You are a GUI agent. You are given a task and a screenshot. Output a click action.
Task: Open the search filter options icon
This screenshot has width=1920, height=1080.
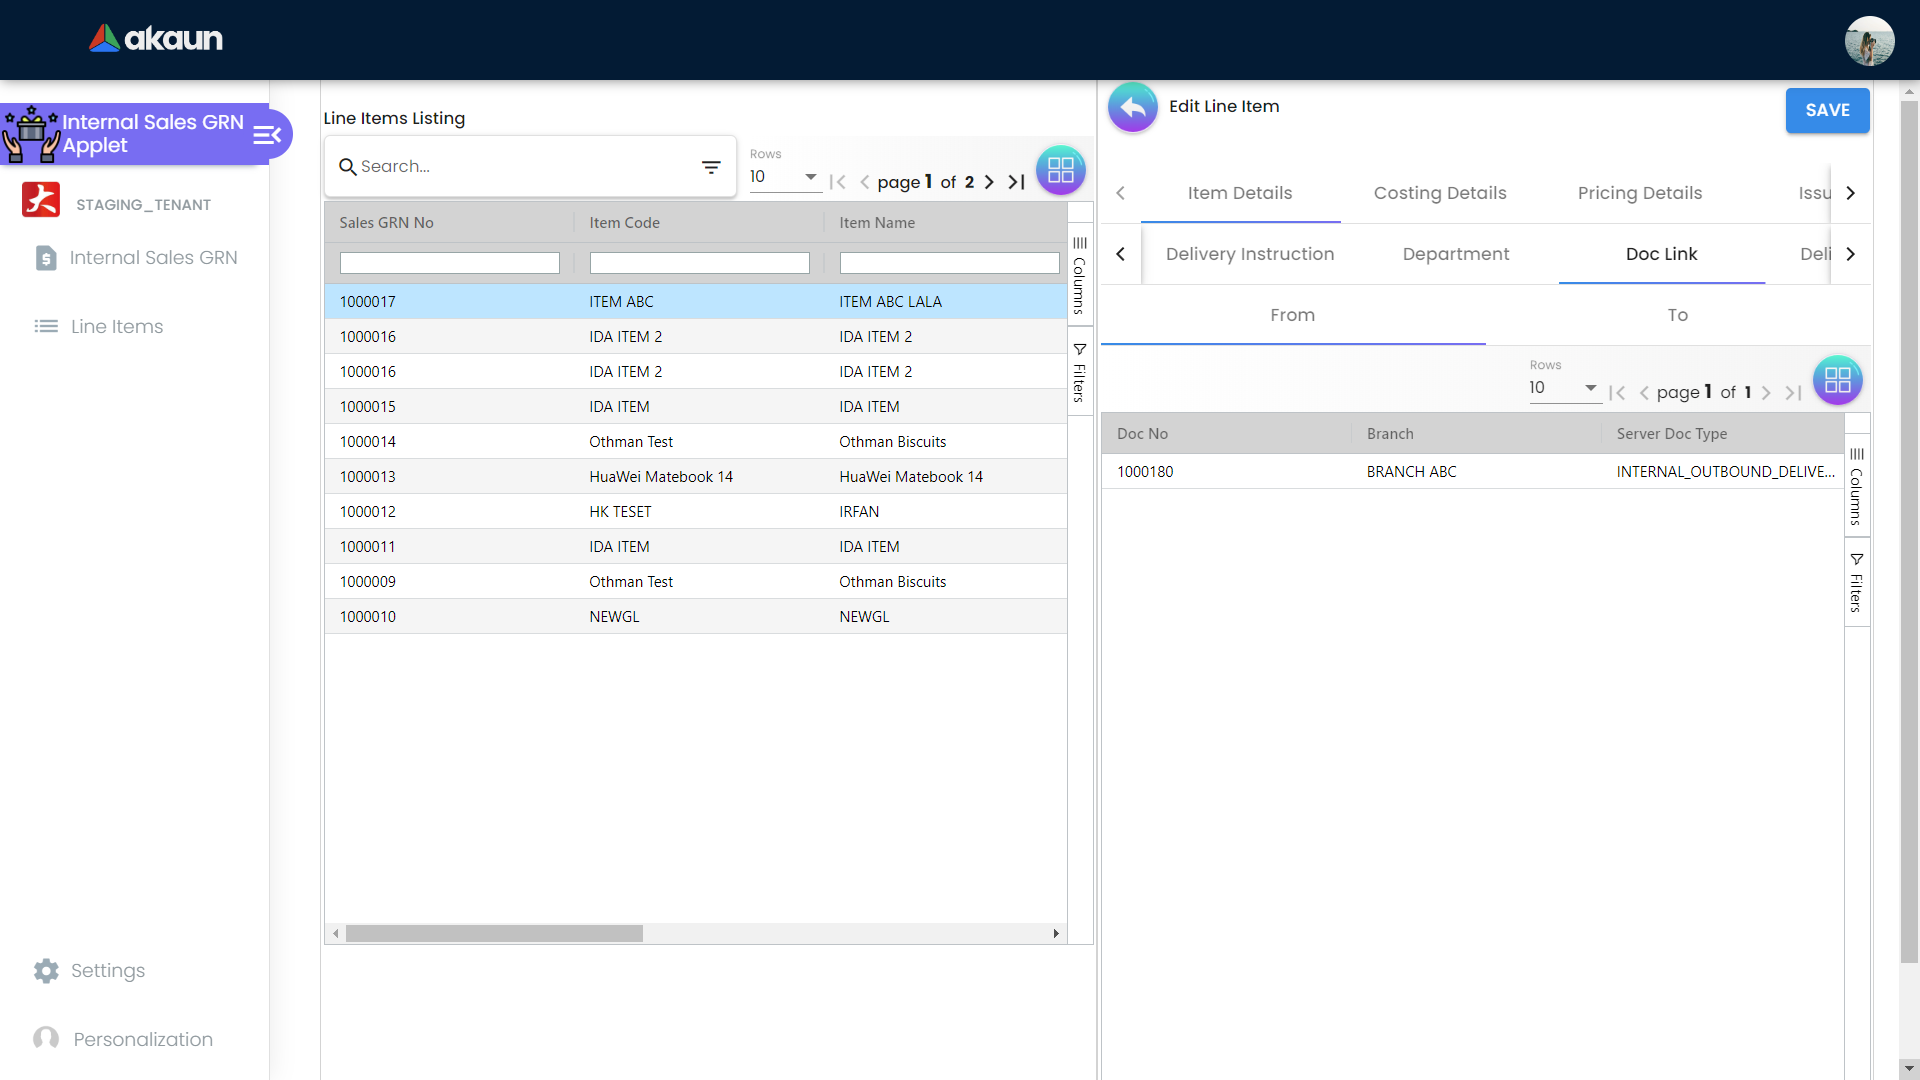[x=711, y=167]
